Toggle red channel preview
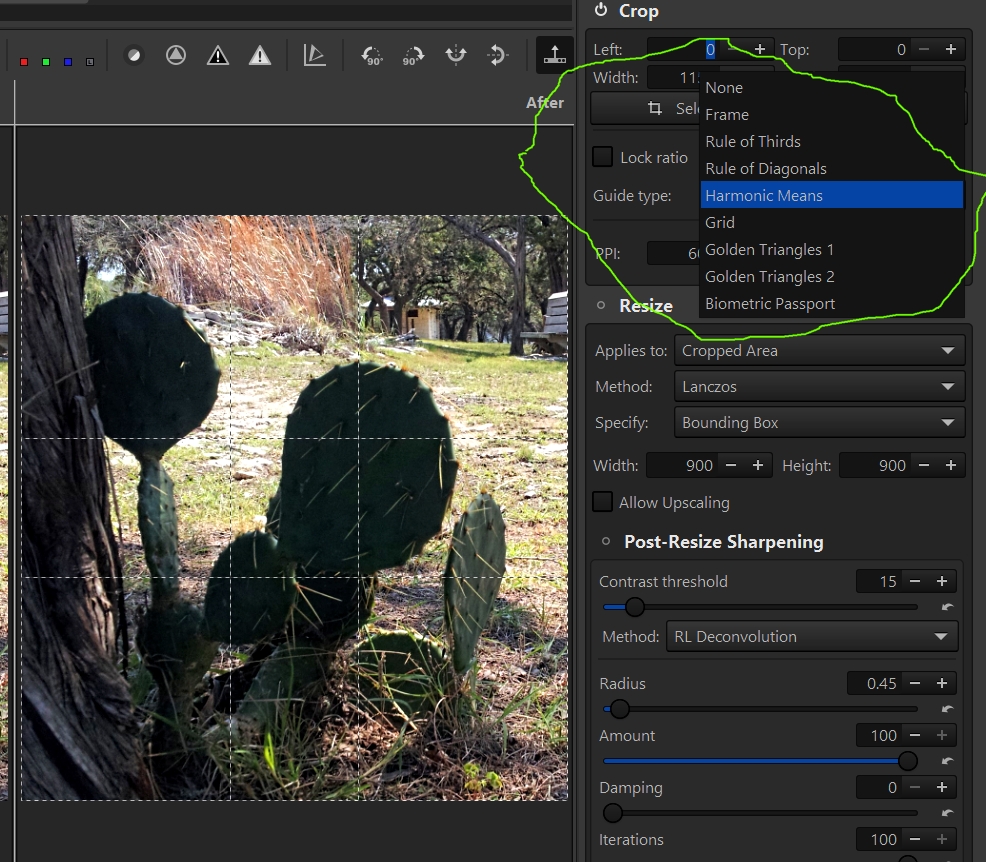The width and height of the screenshot is (986, 862). [x=24, y=62]
